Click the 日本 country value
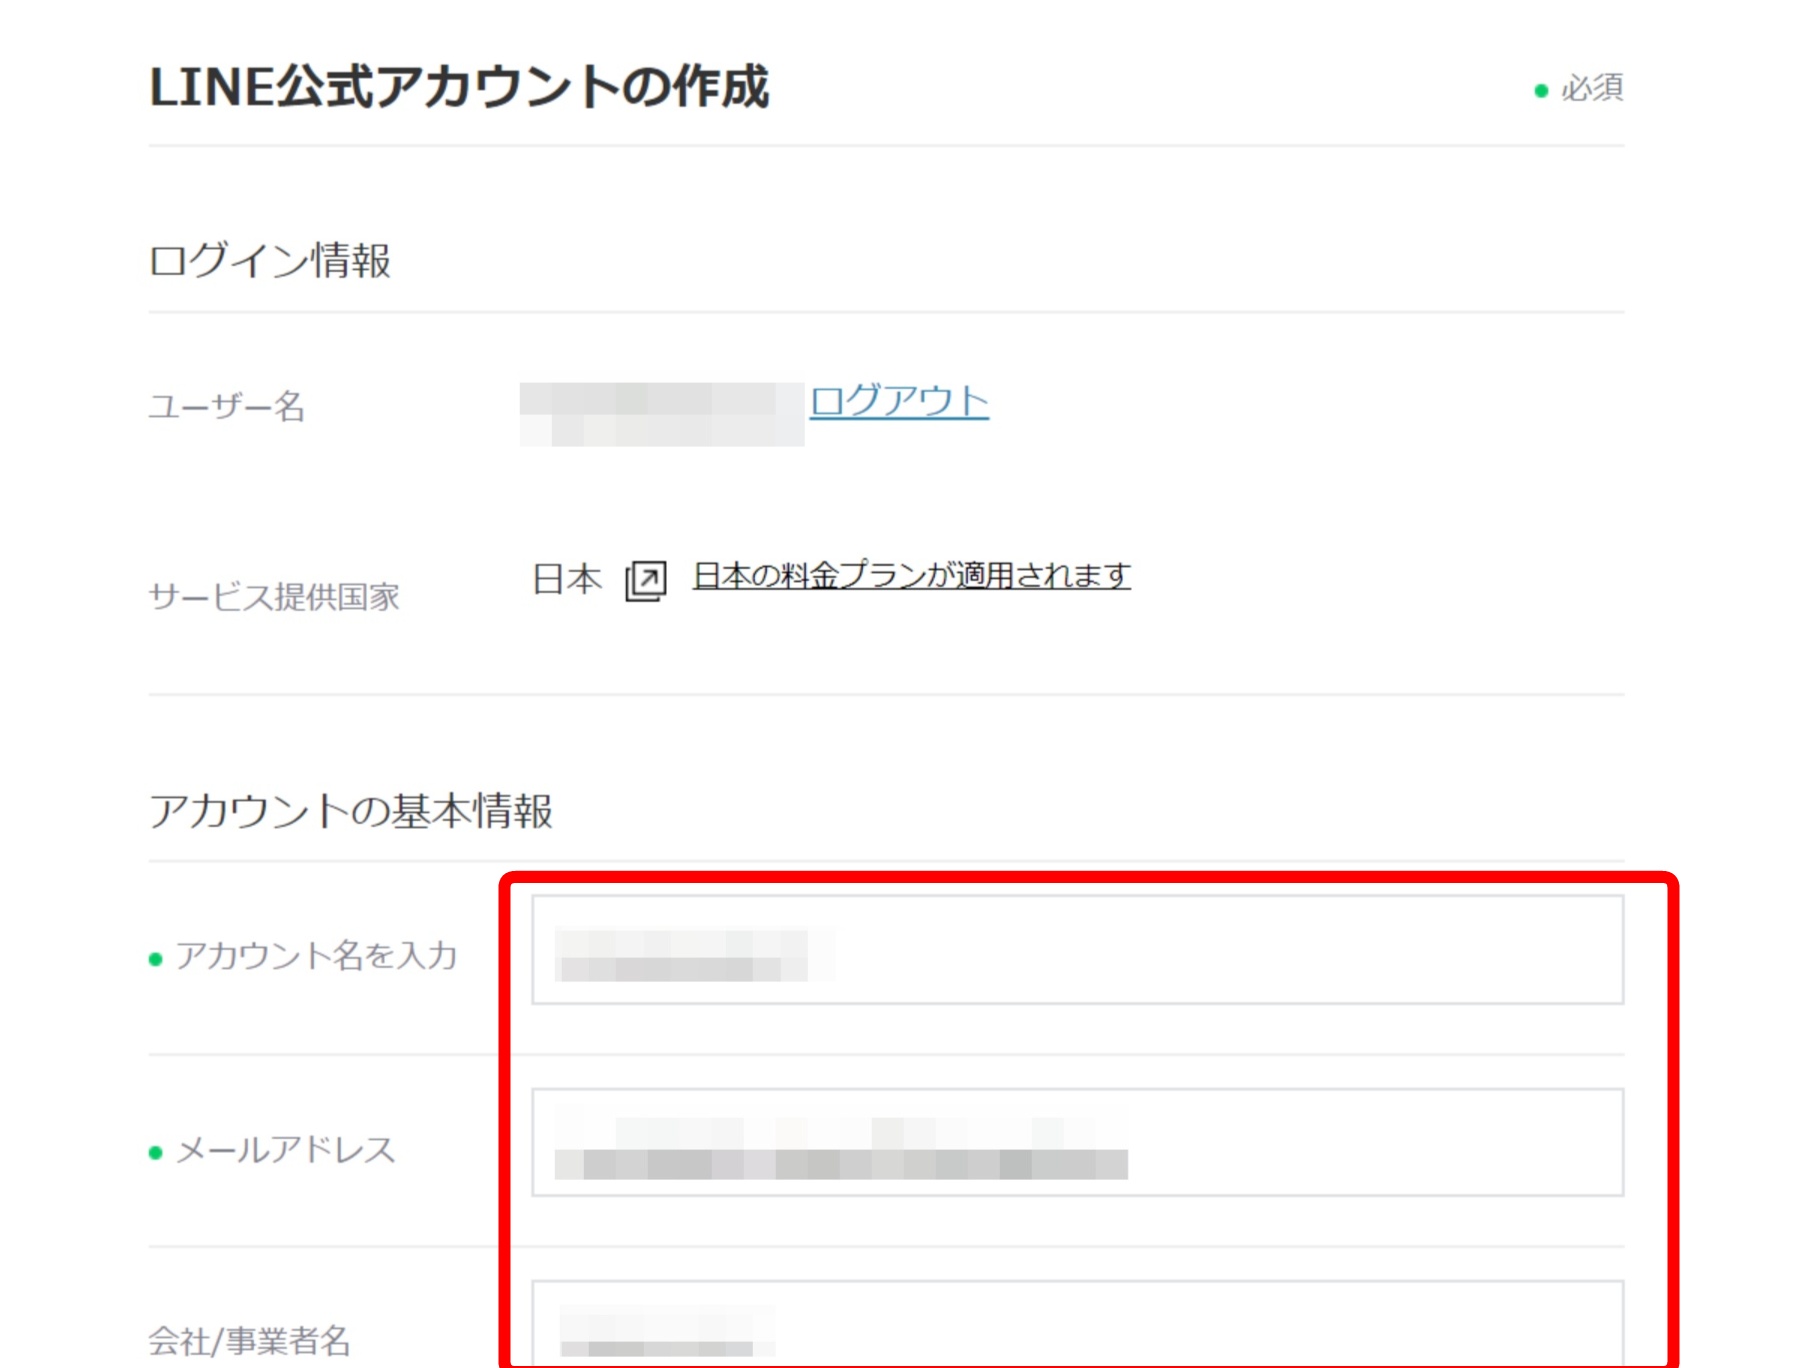1797x1368 pixels. pos(567,579)
